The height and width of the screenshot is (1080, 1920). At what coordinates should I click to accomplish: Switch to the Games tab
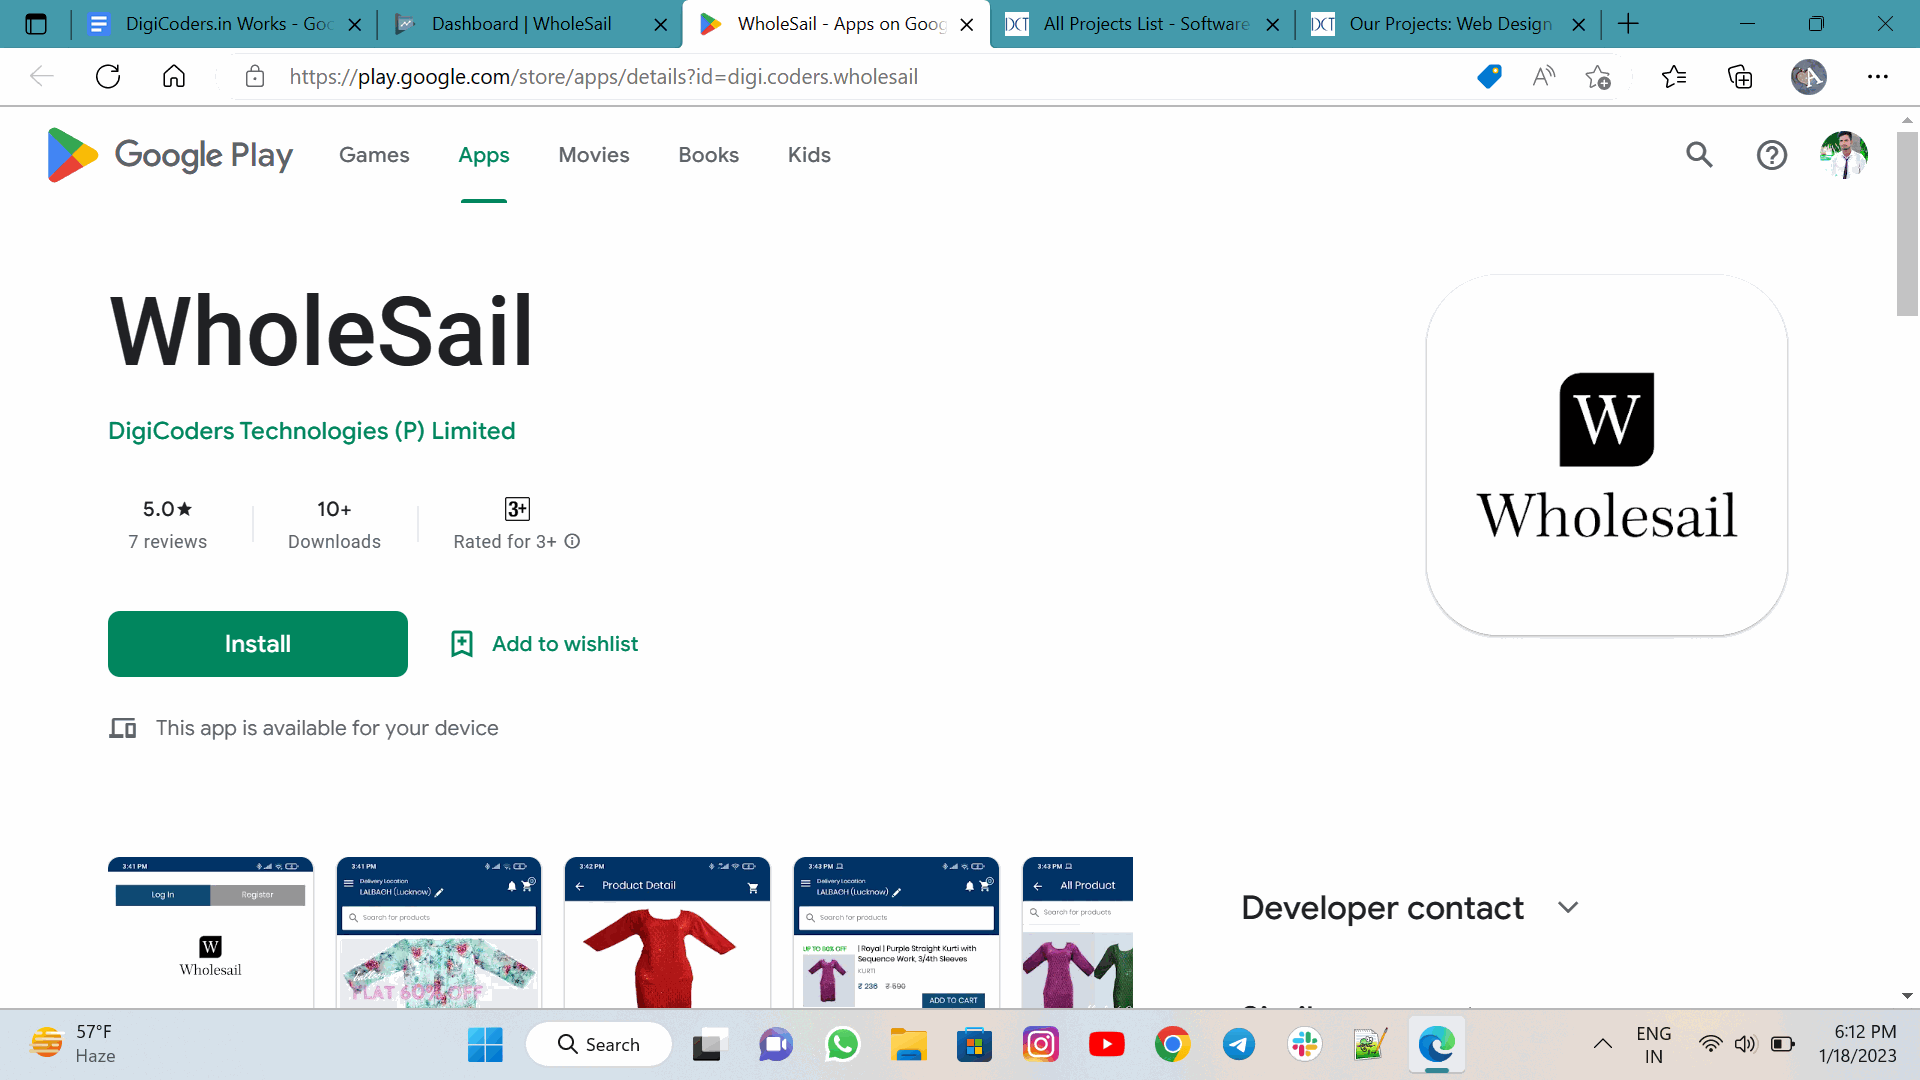click(x=374, y=155)
